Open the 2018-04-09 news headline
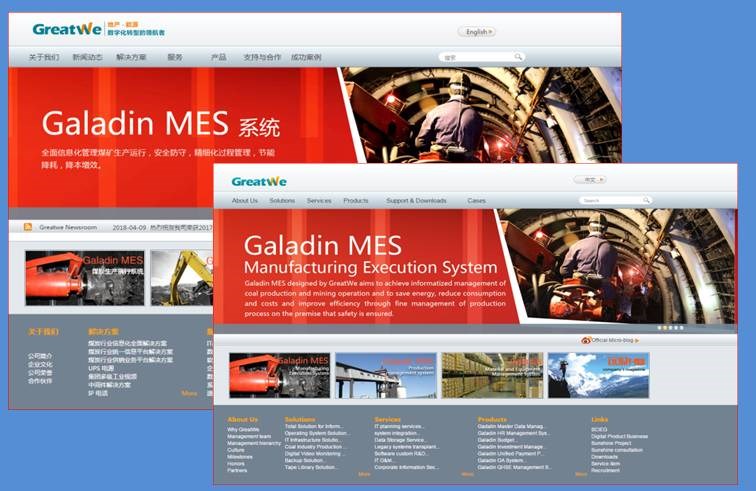Image resolution: width=756 pixels, height=491 pixels. coord(162,228)
